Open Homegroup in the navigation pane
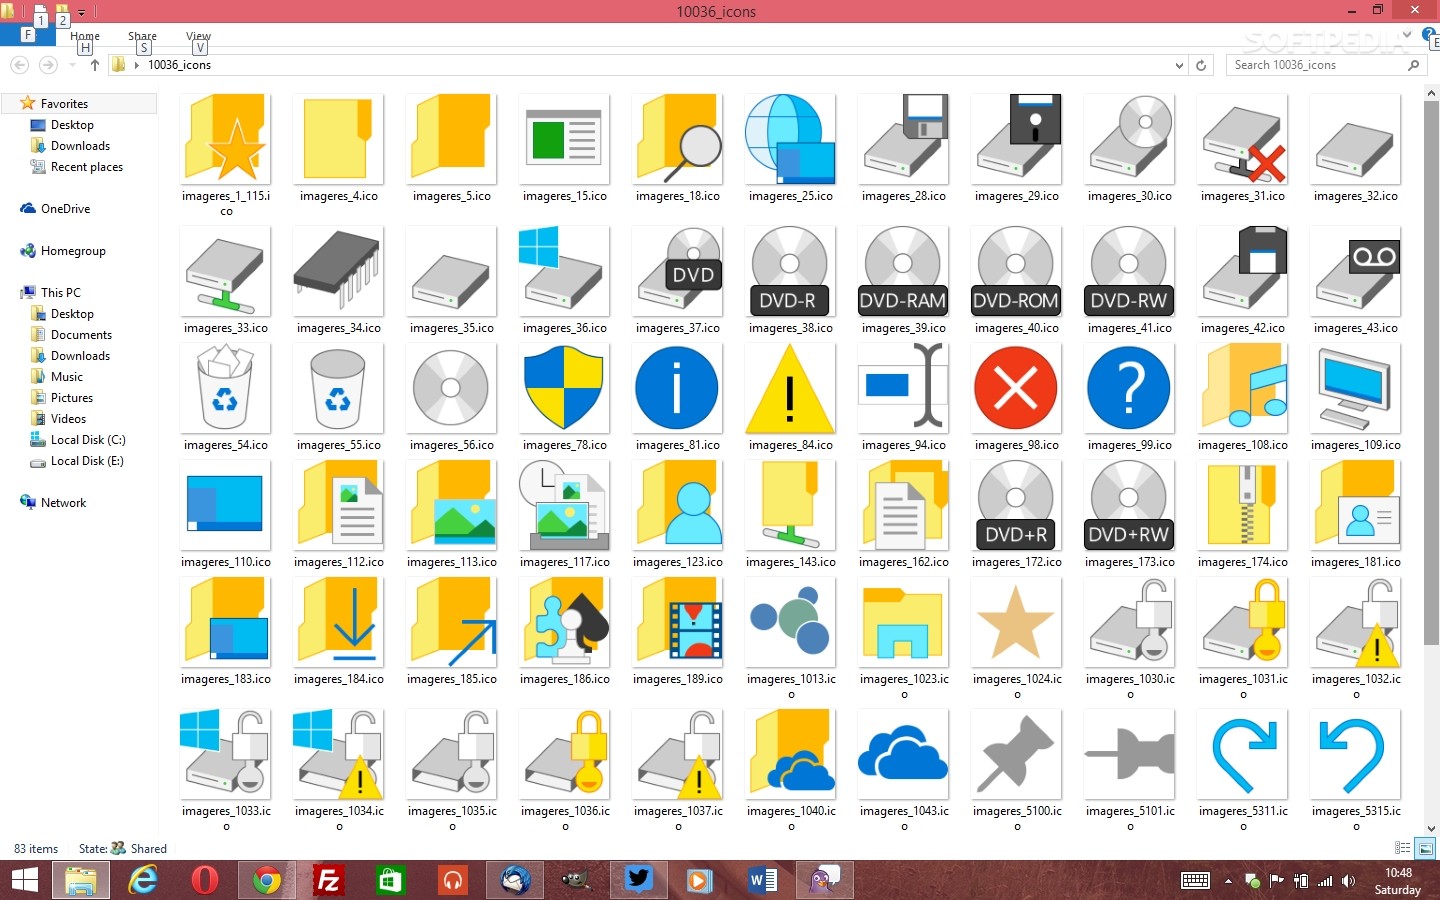1440x900 pixels. pos(73,251)
